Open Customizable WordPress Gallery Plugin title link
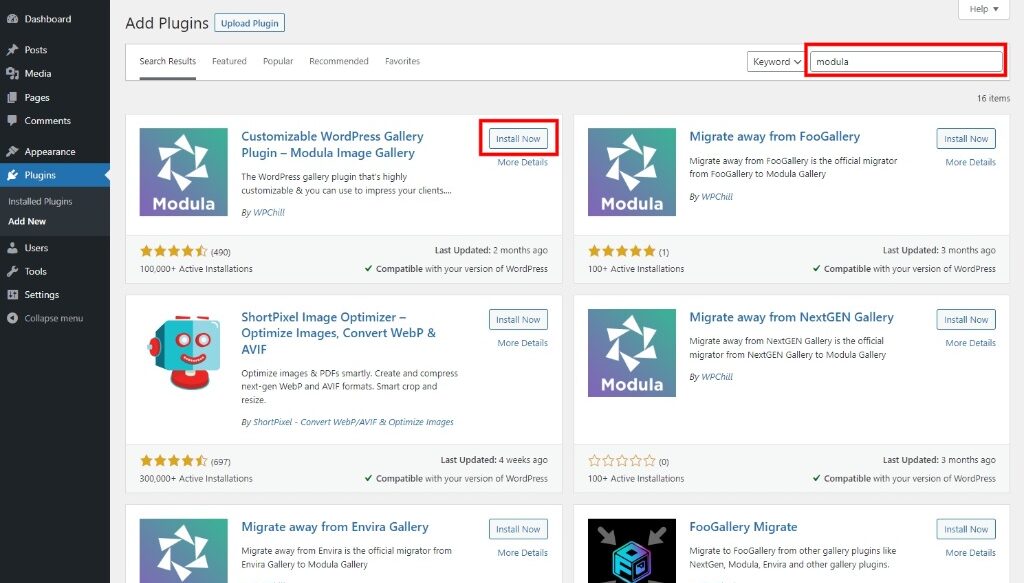This screenshot has height=583, width=1024. [332, 144]
